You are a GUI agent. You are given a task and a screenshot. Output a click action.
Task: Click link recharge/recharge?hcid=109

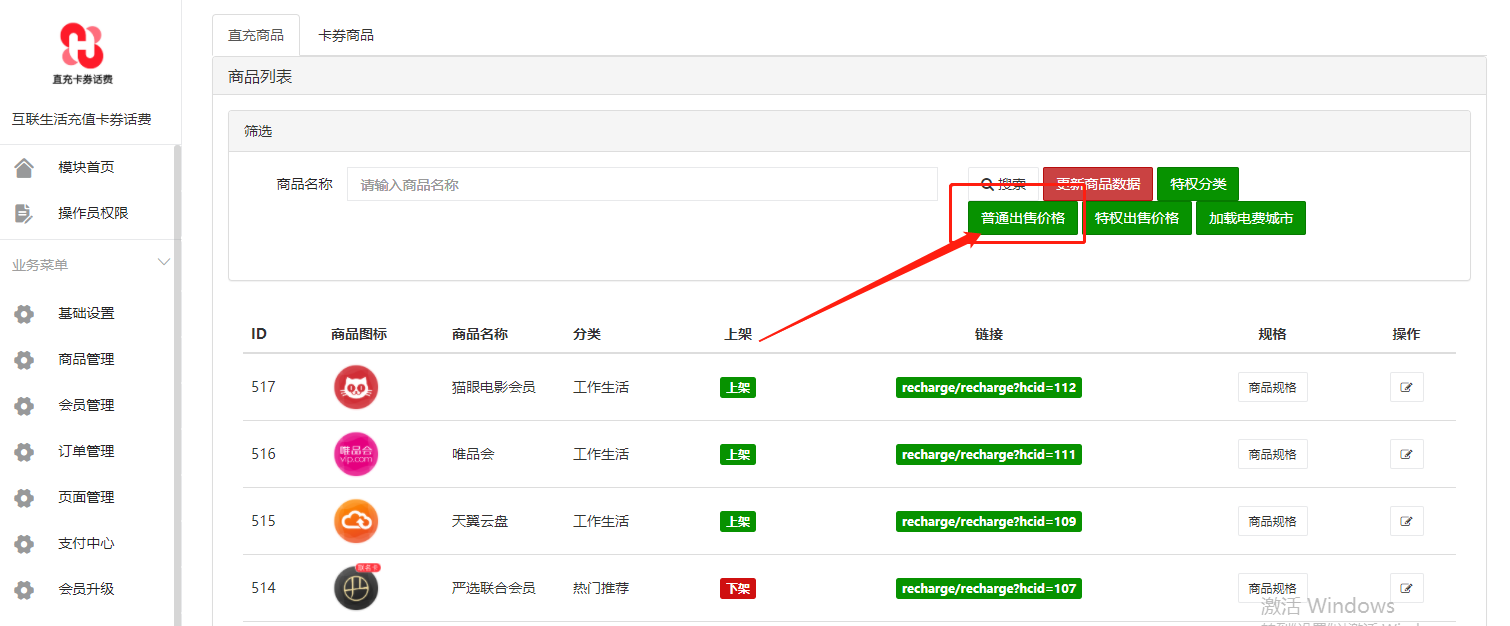pos(989,522)
